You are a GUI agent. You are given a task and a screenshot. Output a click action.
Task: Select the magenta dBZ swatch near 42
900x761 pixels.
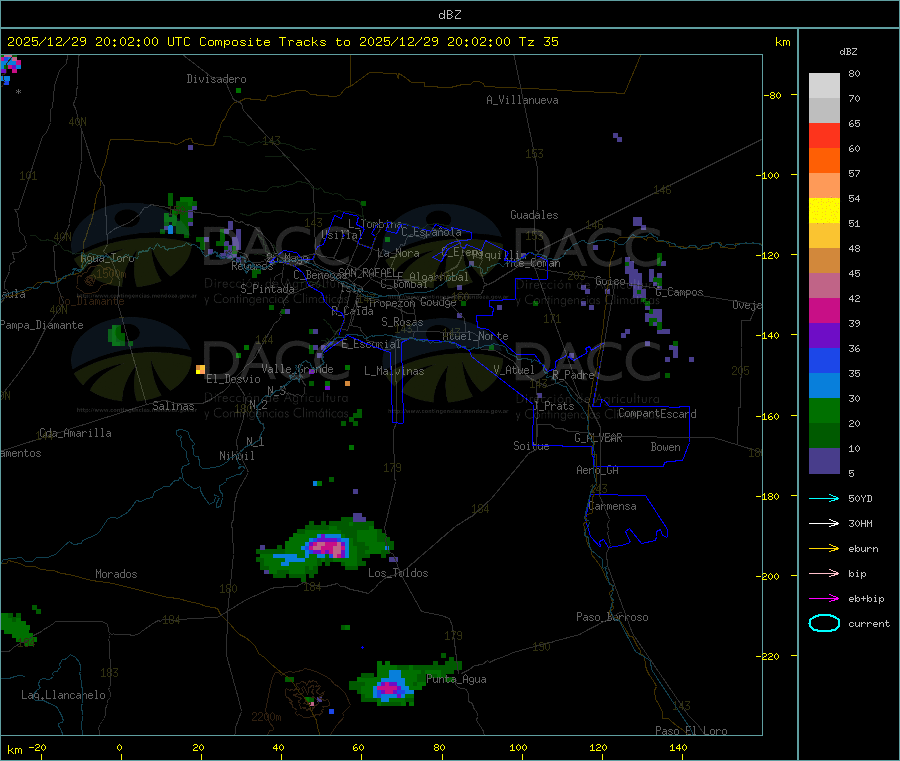tap(824, 310)
